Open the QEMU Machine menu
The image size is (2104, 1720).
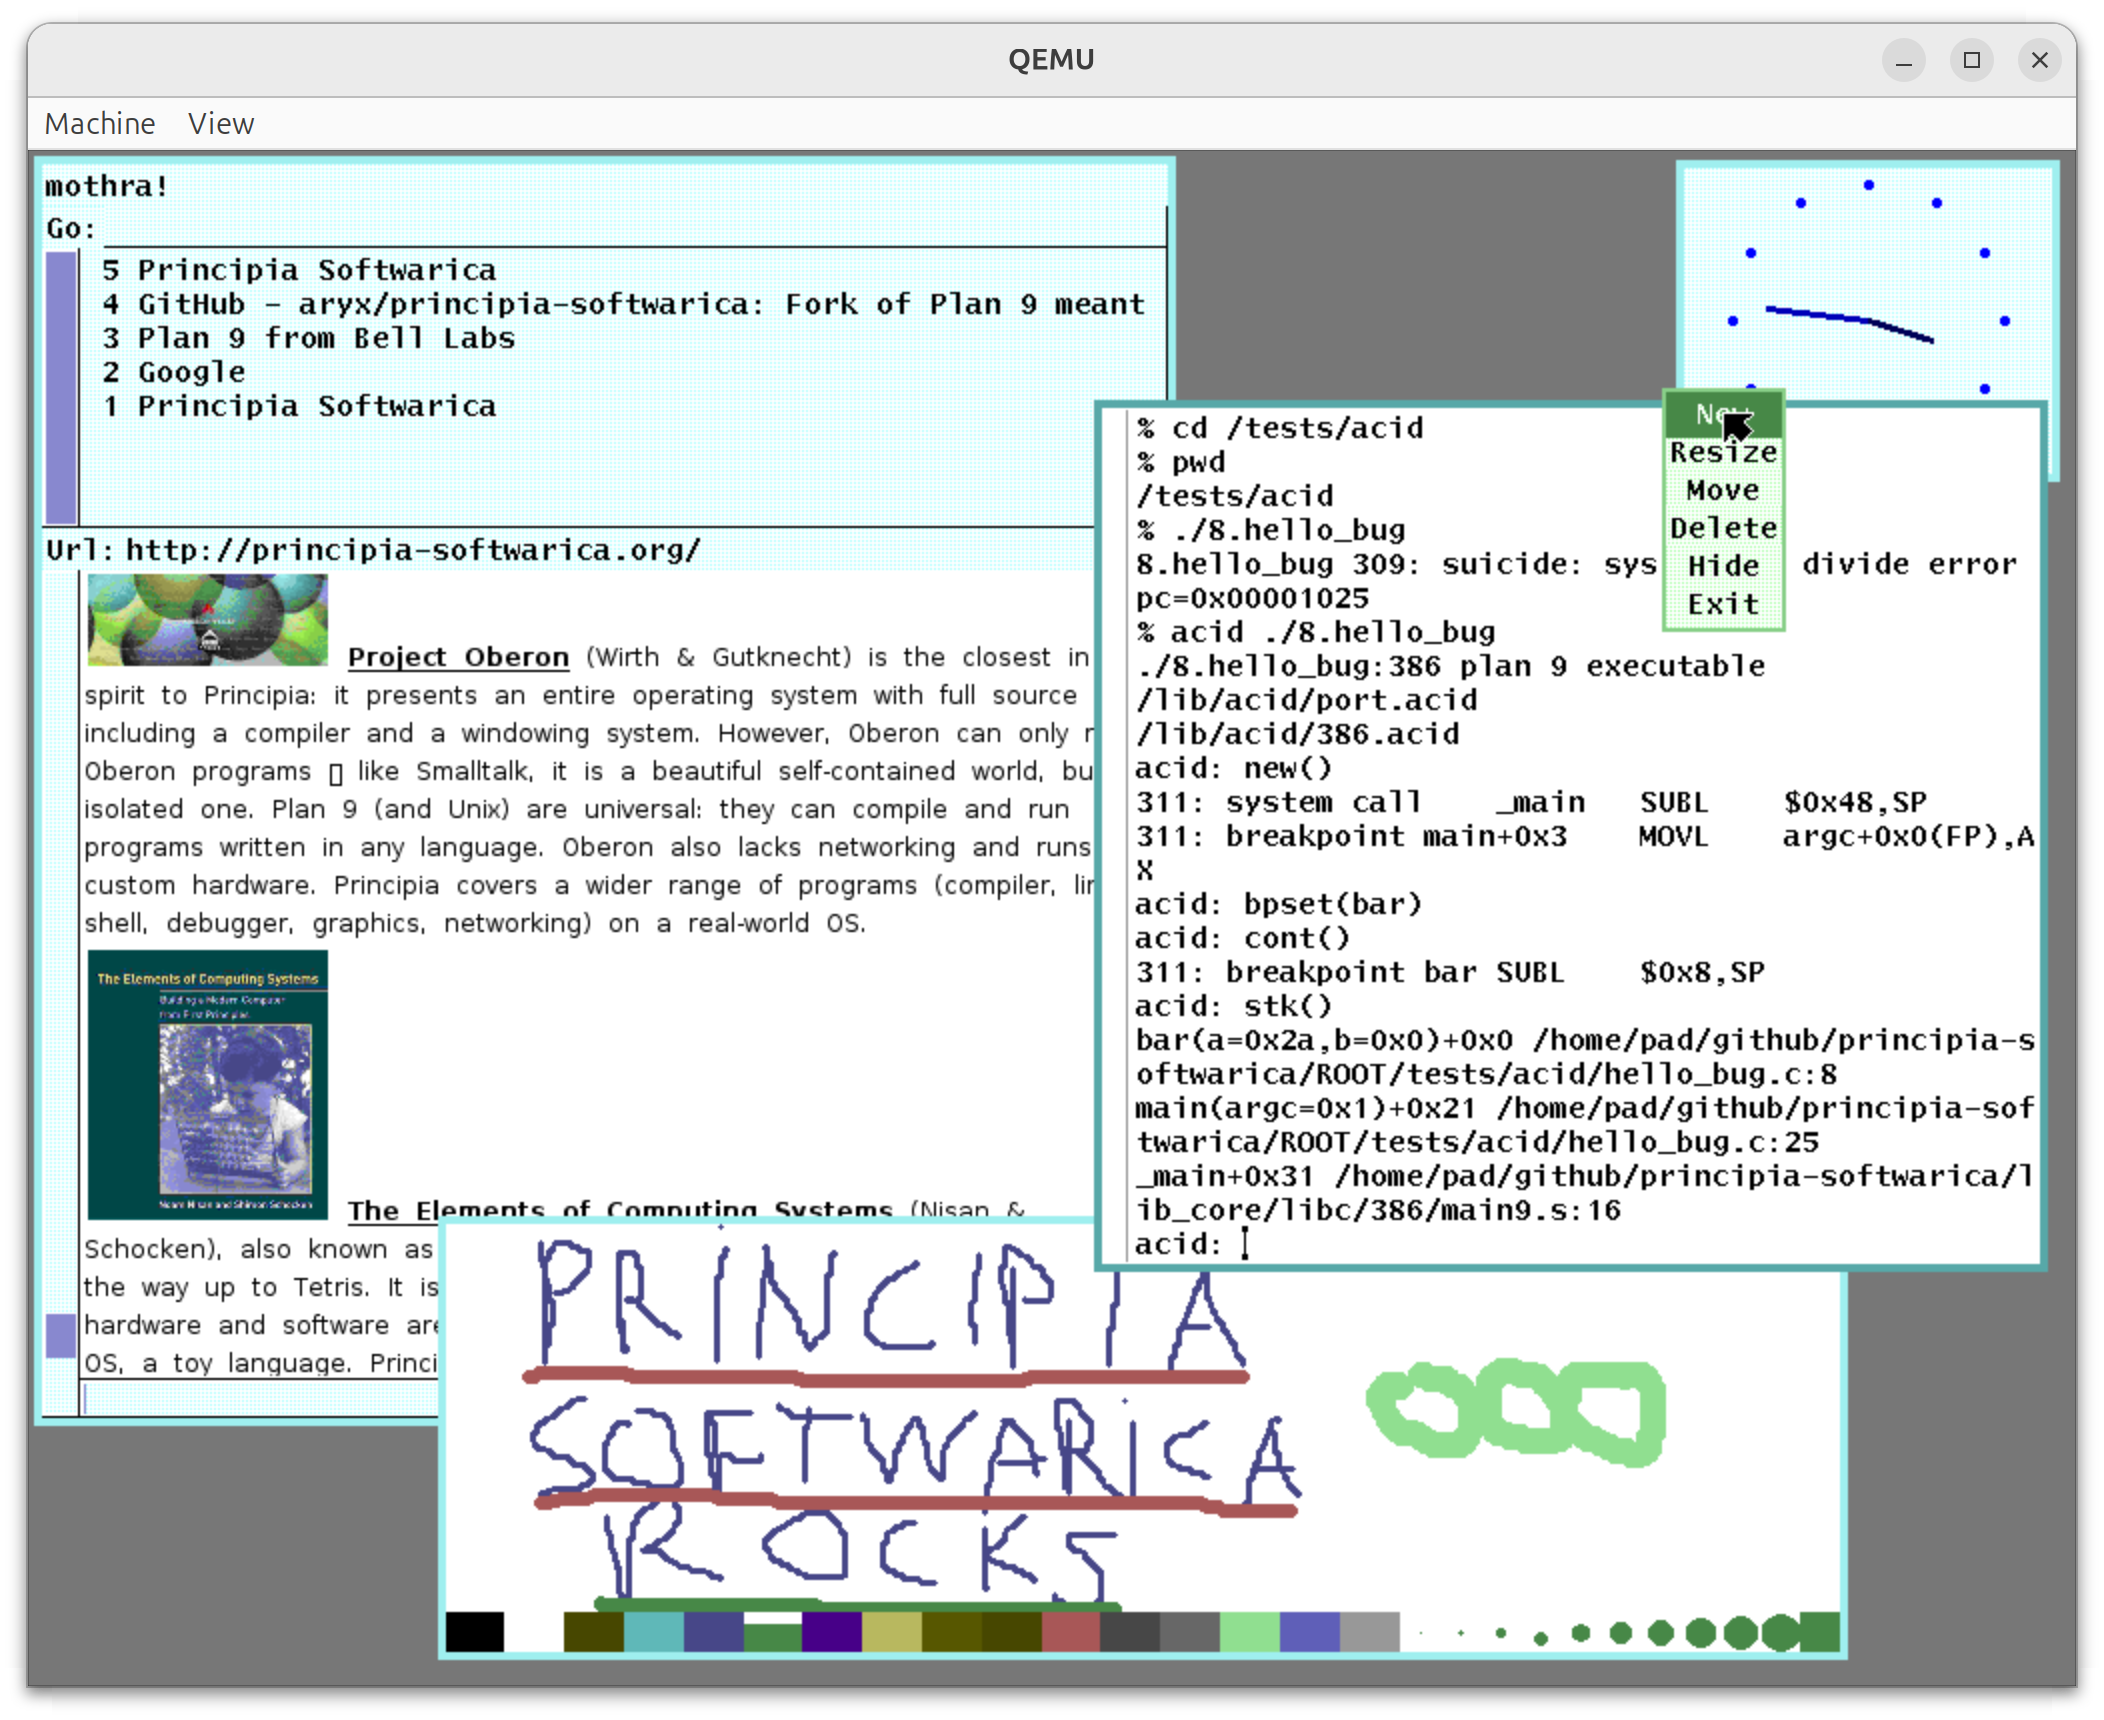pyautogui.click(x=98, y=123)
